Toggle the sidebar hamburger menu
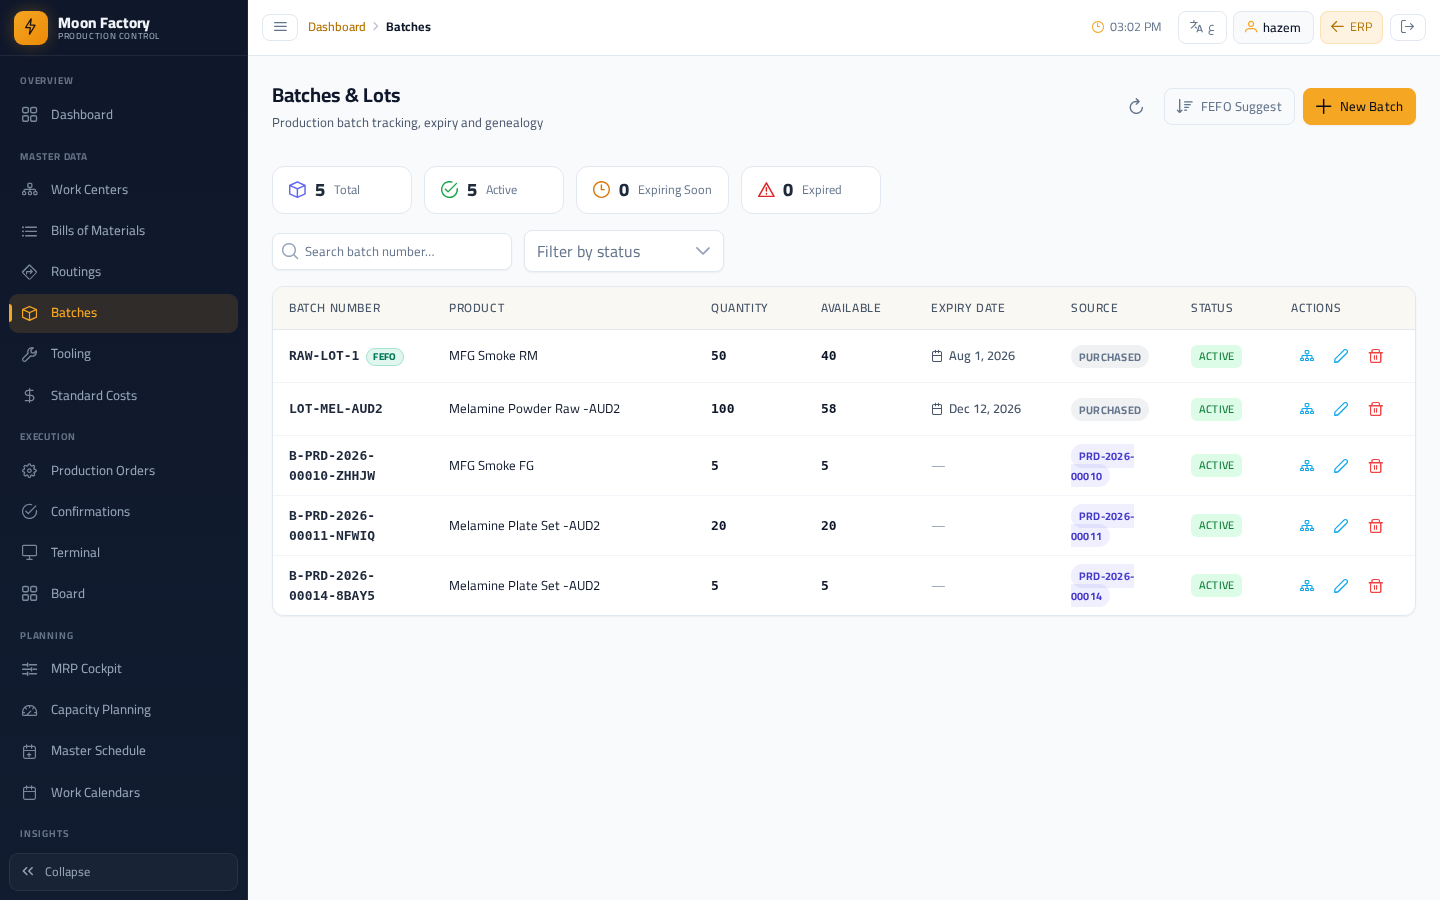Image resolution: width=1440 pixels, height=900 pixels. tap(280, 27)
